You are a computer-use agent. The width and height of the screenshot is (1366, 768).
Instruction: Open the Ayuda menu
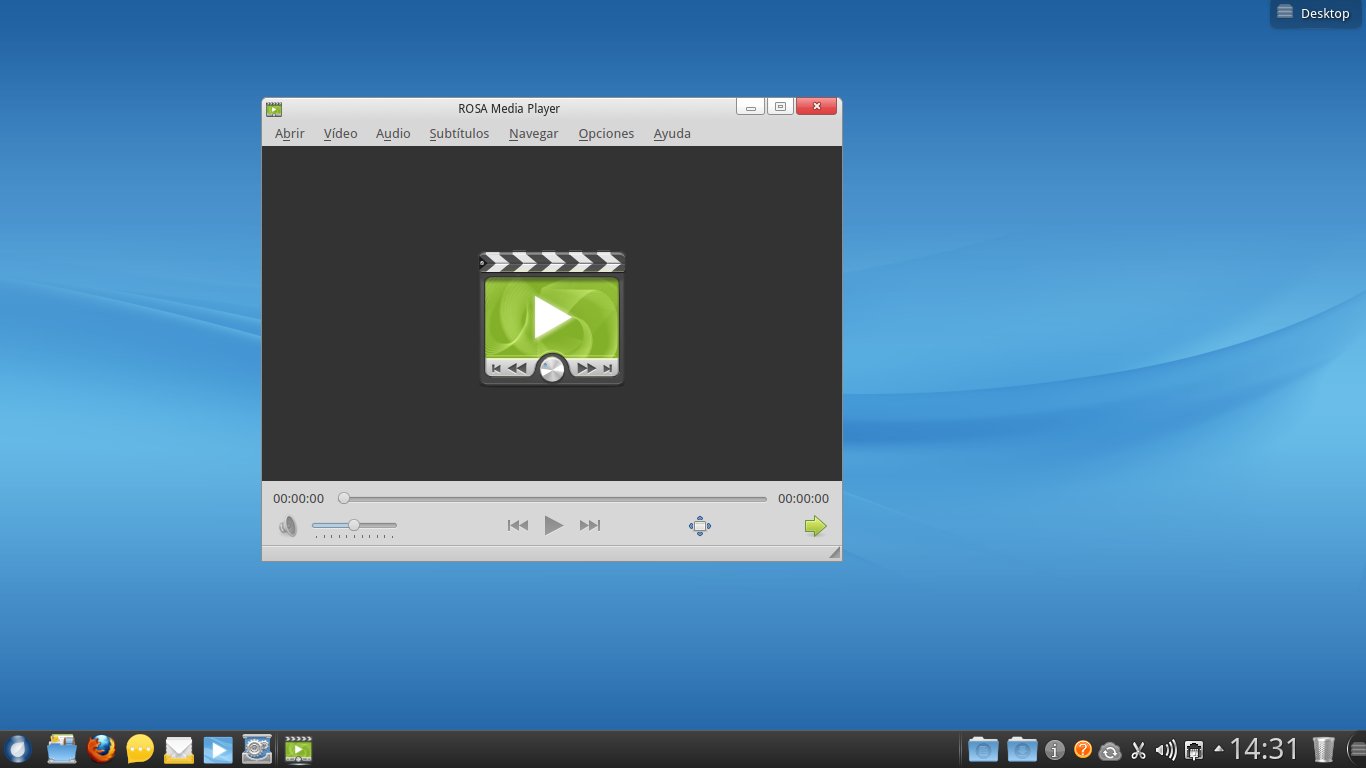point(672,133)
